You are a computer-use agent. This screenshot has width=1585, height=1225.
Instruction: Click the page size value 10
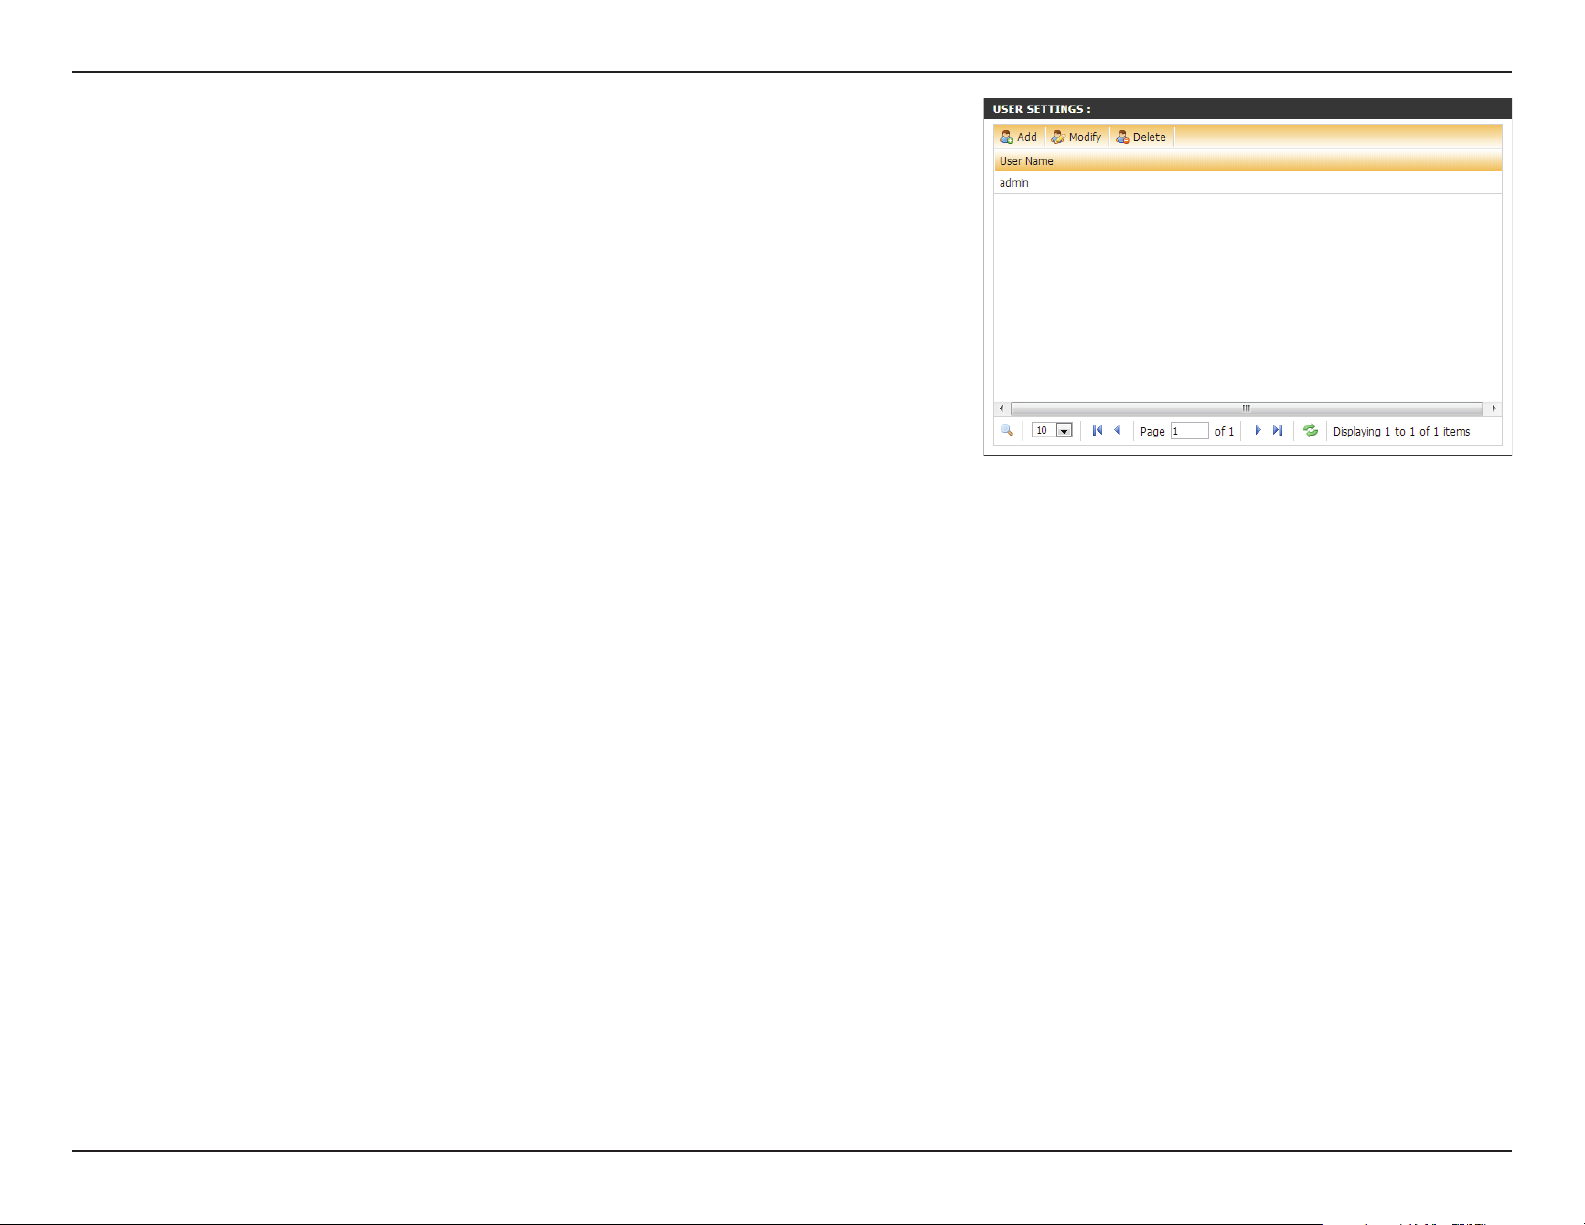(1043, 431)
